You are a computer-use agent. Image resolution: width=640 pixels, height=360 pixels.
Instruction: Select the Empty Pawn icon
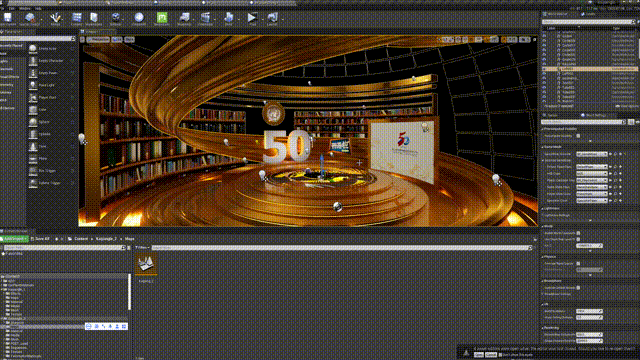[33, 73]
